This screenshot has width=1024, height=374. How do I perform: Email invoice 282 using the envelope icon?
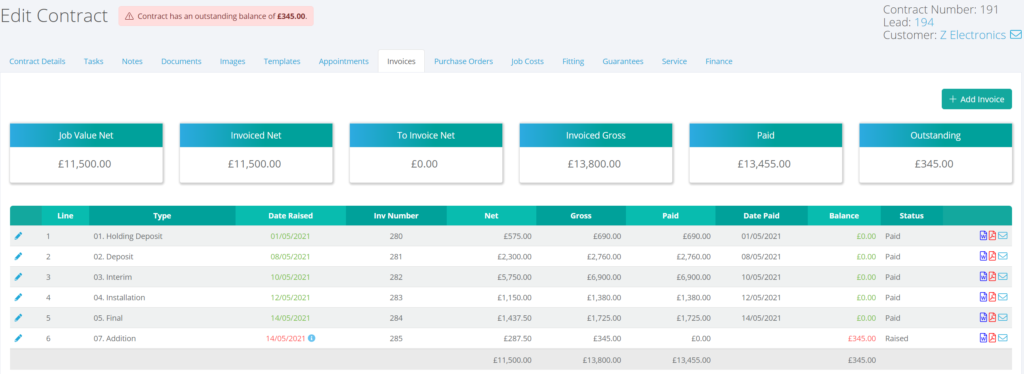1003,277
